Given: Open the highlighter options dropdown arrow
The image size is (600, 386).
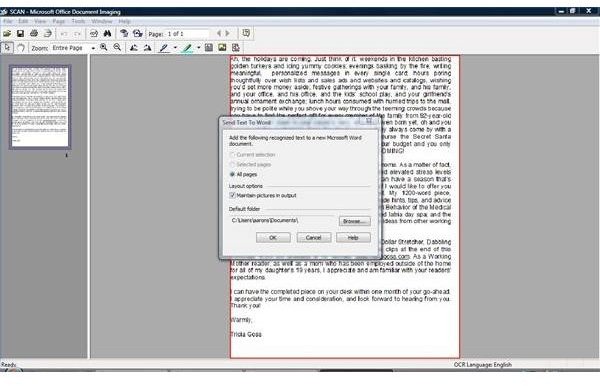Looking at the screenshot, I should tap(199, 48).
